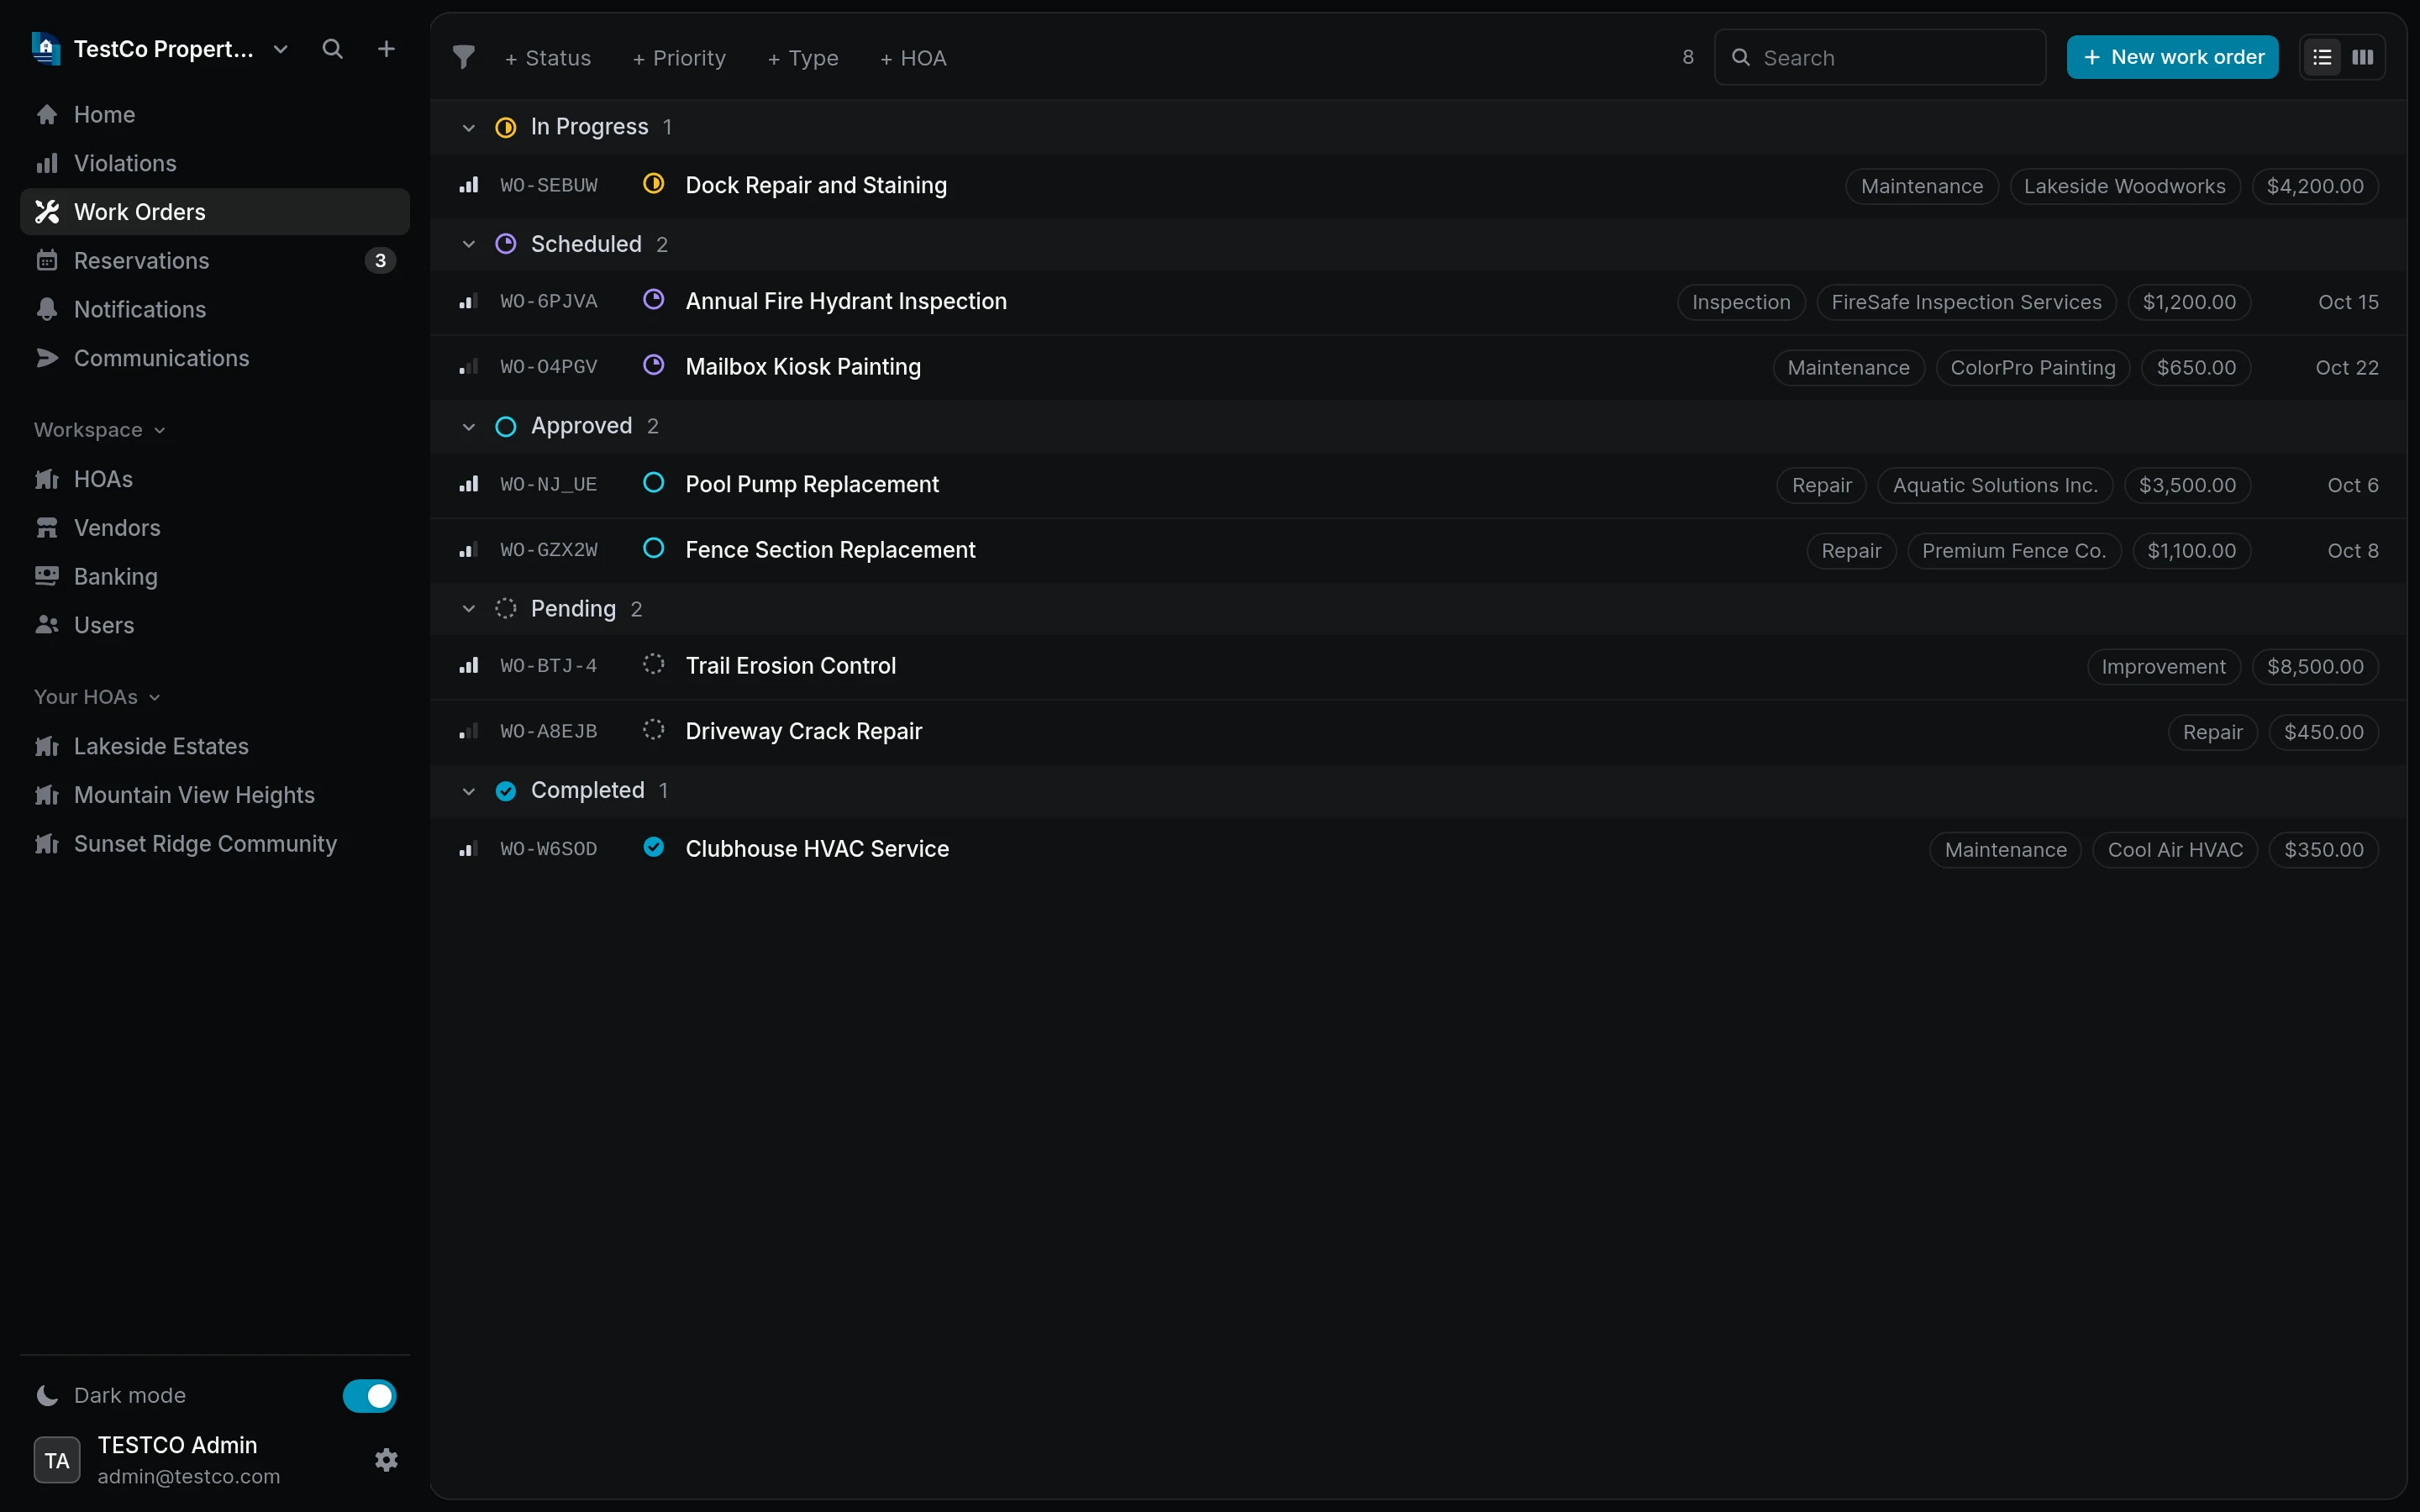2420x1512 pixels.
Task: Click priority bars icon for WO-NJ_UE
Action: (x=468, y=484)
